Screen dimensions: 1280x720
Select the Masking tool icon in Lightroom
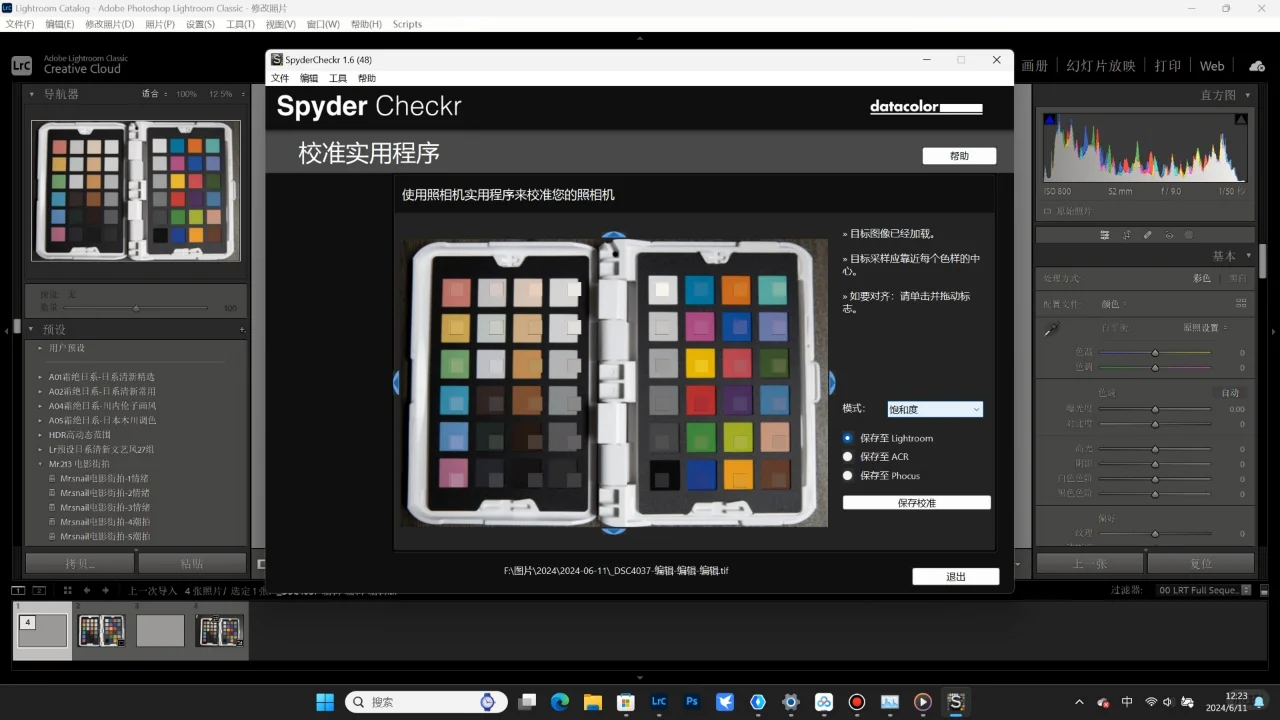[1189, 235]
